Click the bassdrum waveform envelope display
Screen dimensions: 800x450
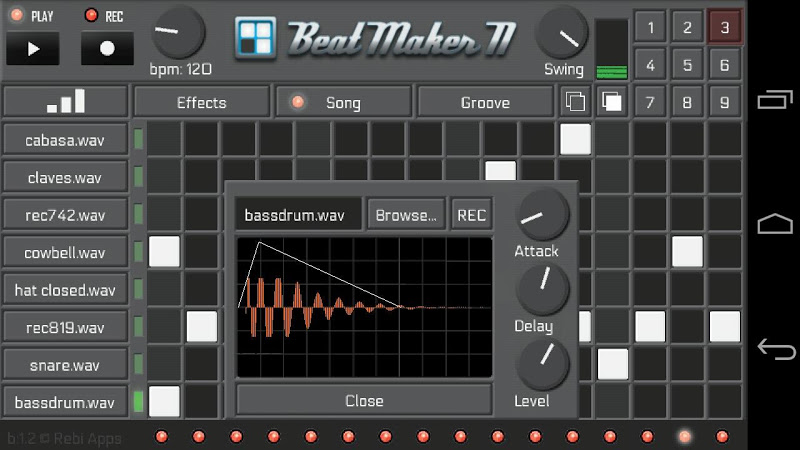[x=364, y=307]
